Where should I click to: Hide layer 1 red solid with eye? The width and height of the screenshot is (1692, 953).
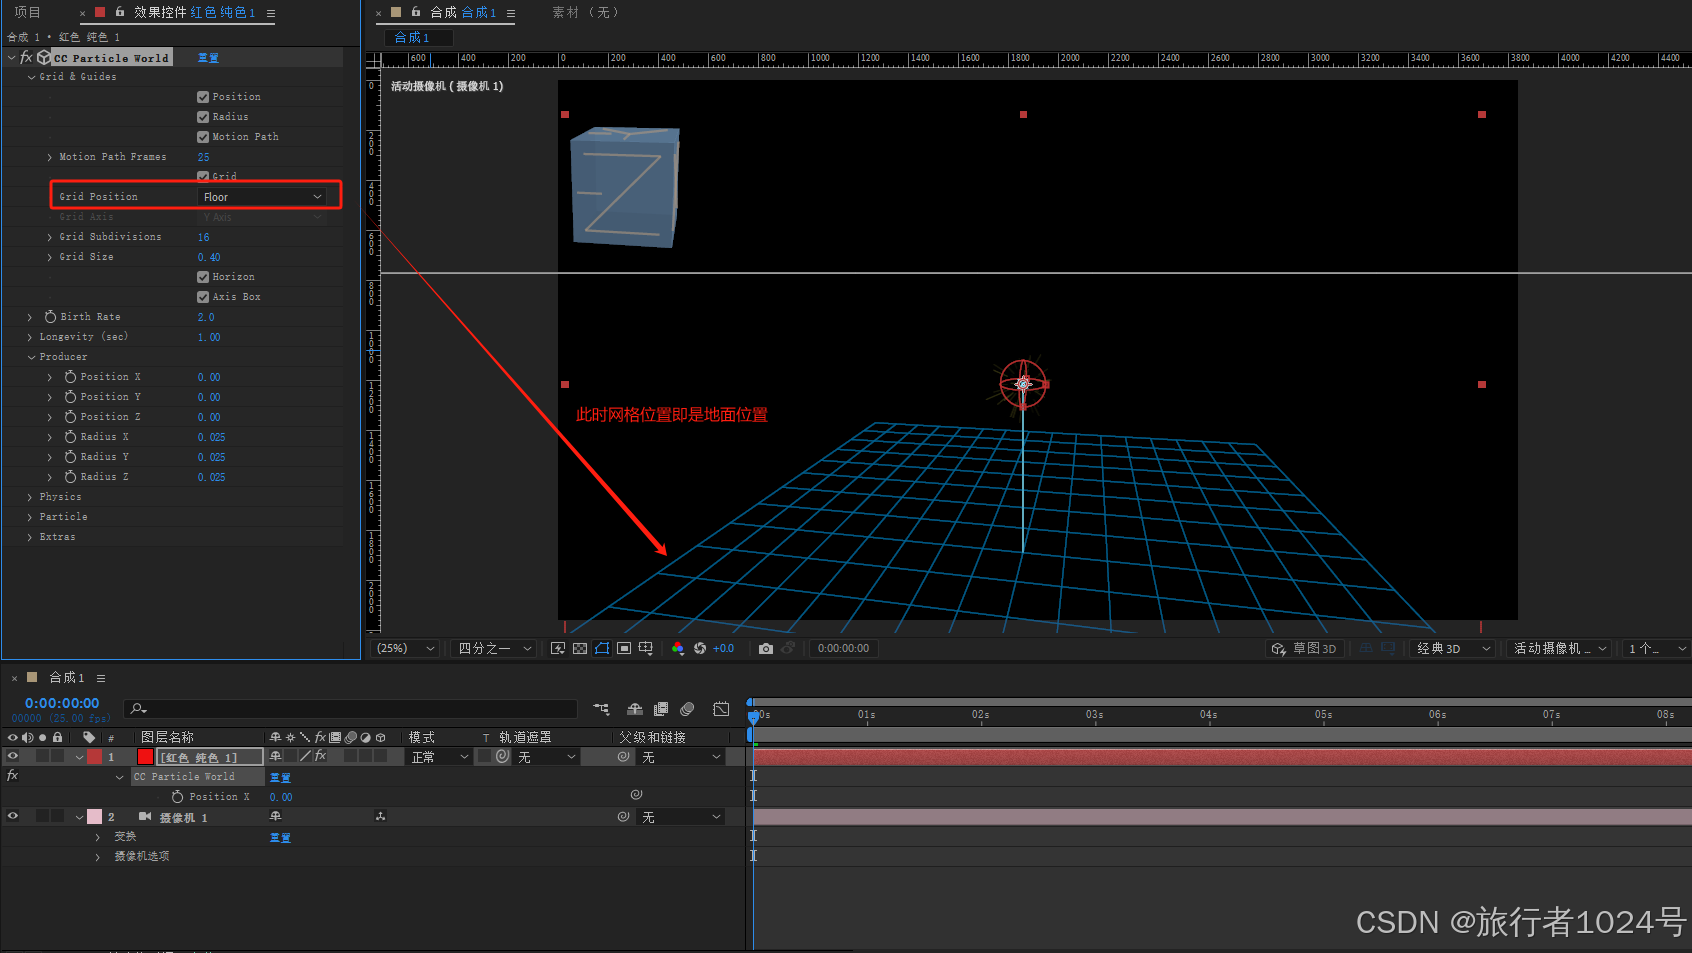tap(13, 757)
